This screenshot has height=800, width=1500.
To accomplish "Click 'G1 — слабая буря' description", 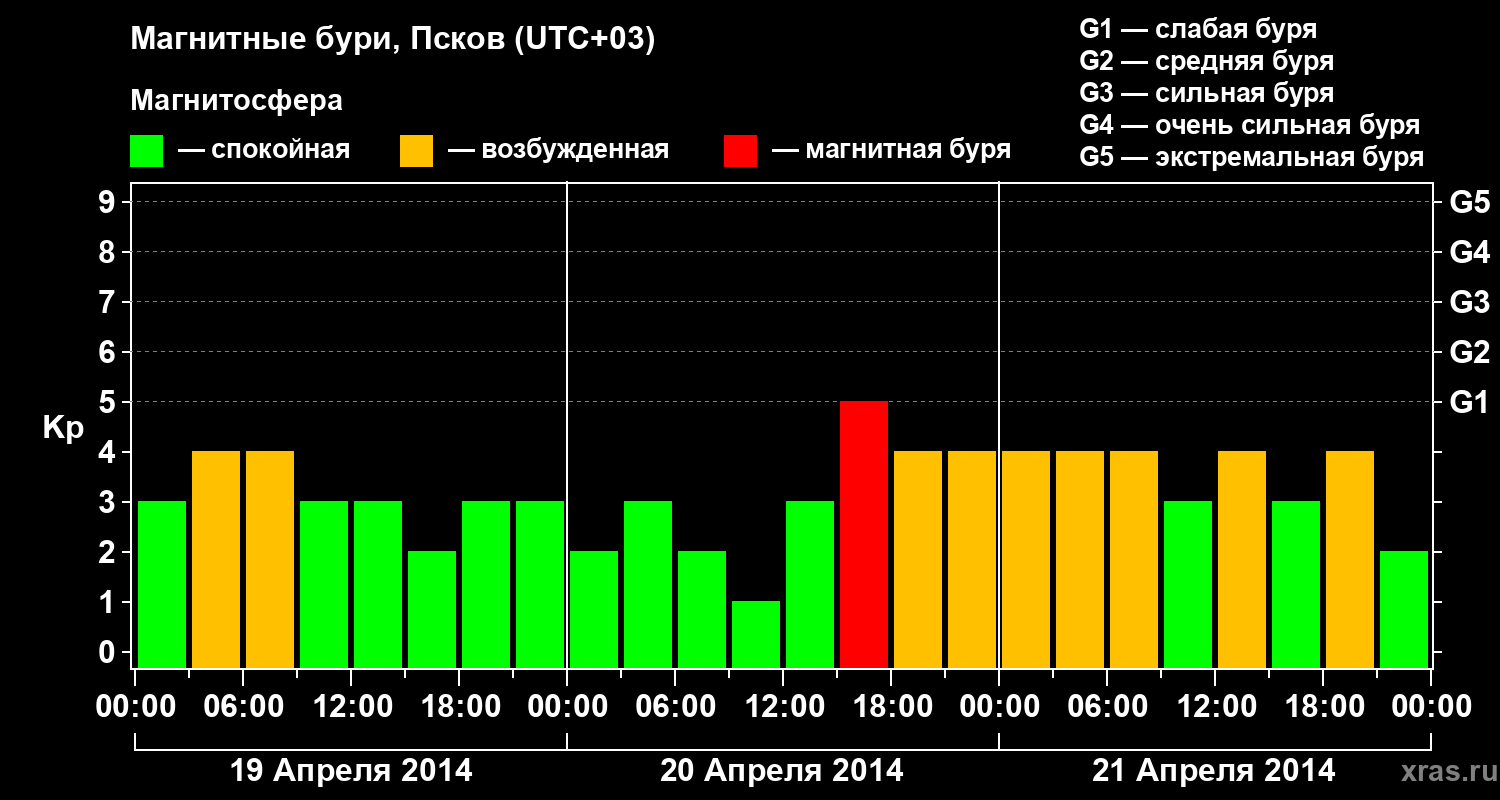I will click(x=1198, y=29).
